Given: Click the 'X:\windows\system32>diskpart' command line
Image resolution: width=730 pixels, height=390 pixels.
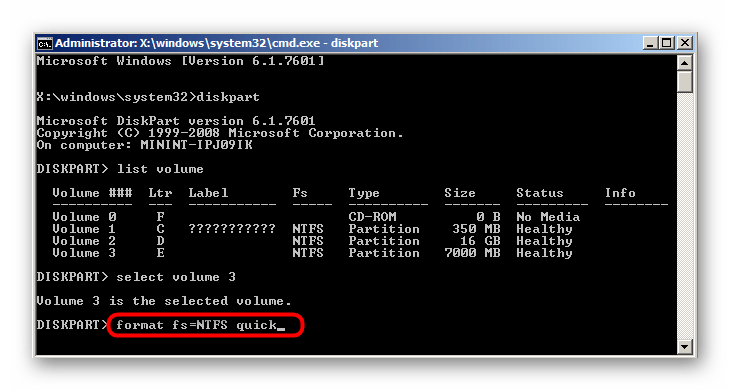Looking at the screenshot, I should click(x=148, y=97).
